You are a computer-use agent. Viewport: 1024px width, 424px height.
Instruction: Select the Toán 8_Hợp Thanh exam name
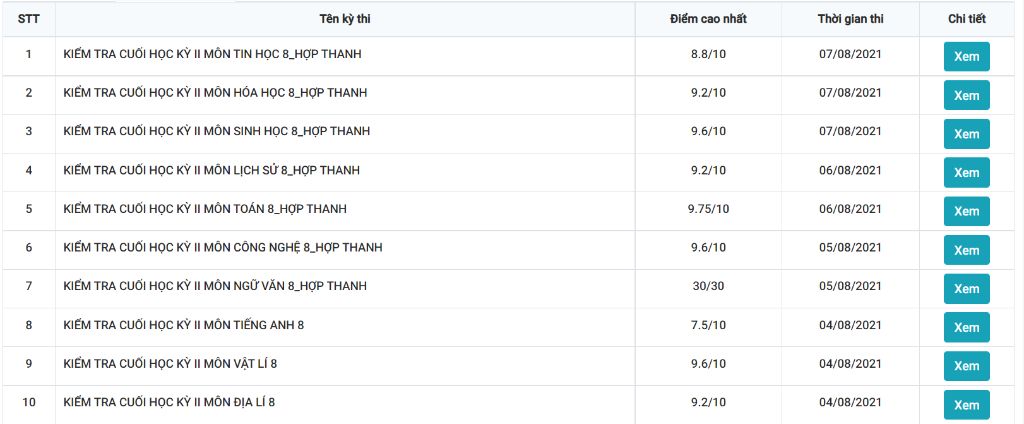click(x=205, y=209)
